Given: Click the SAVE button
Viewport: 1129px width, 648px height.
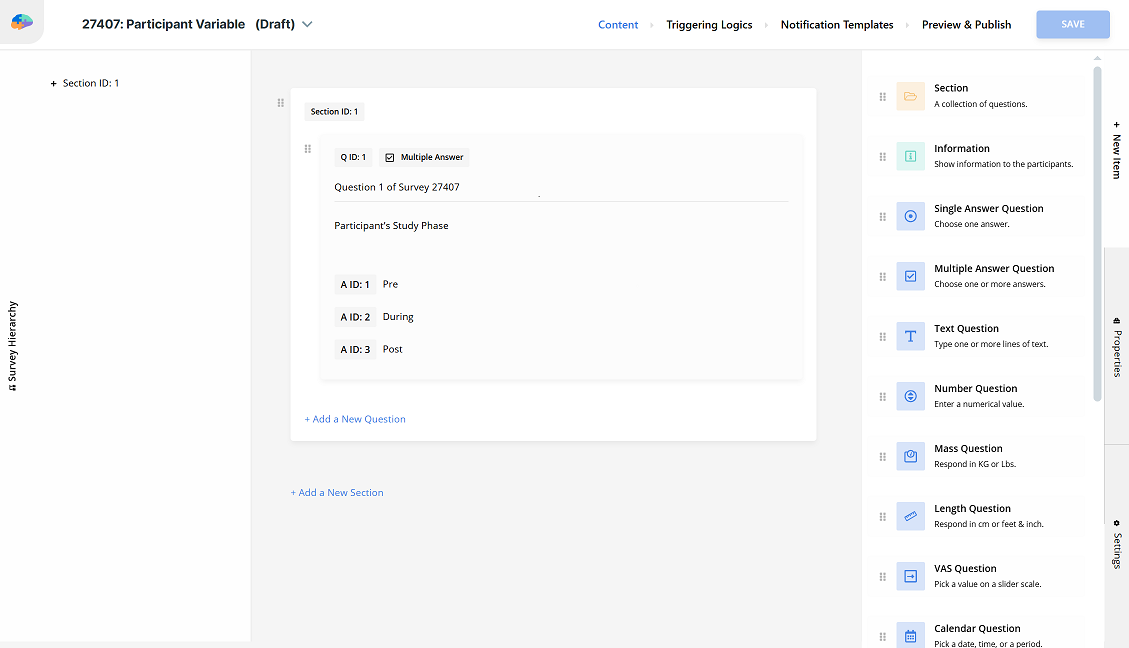Looking at the screenshot, I should click(x=1072, y=25).
